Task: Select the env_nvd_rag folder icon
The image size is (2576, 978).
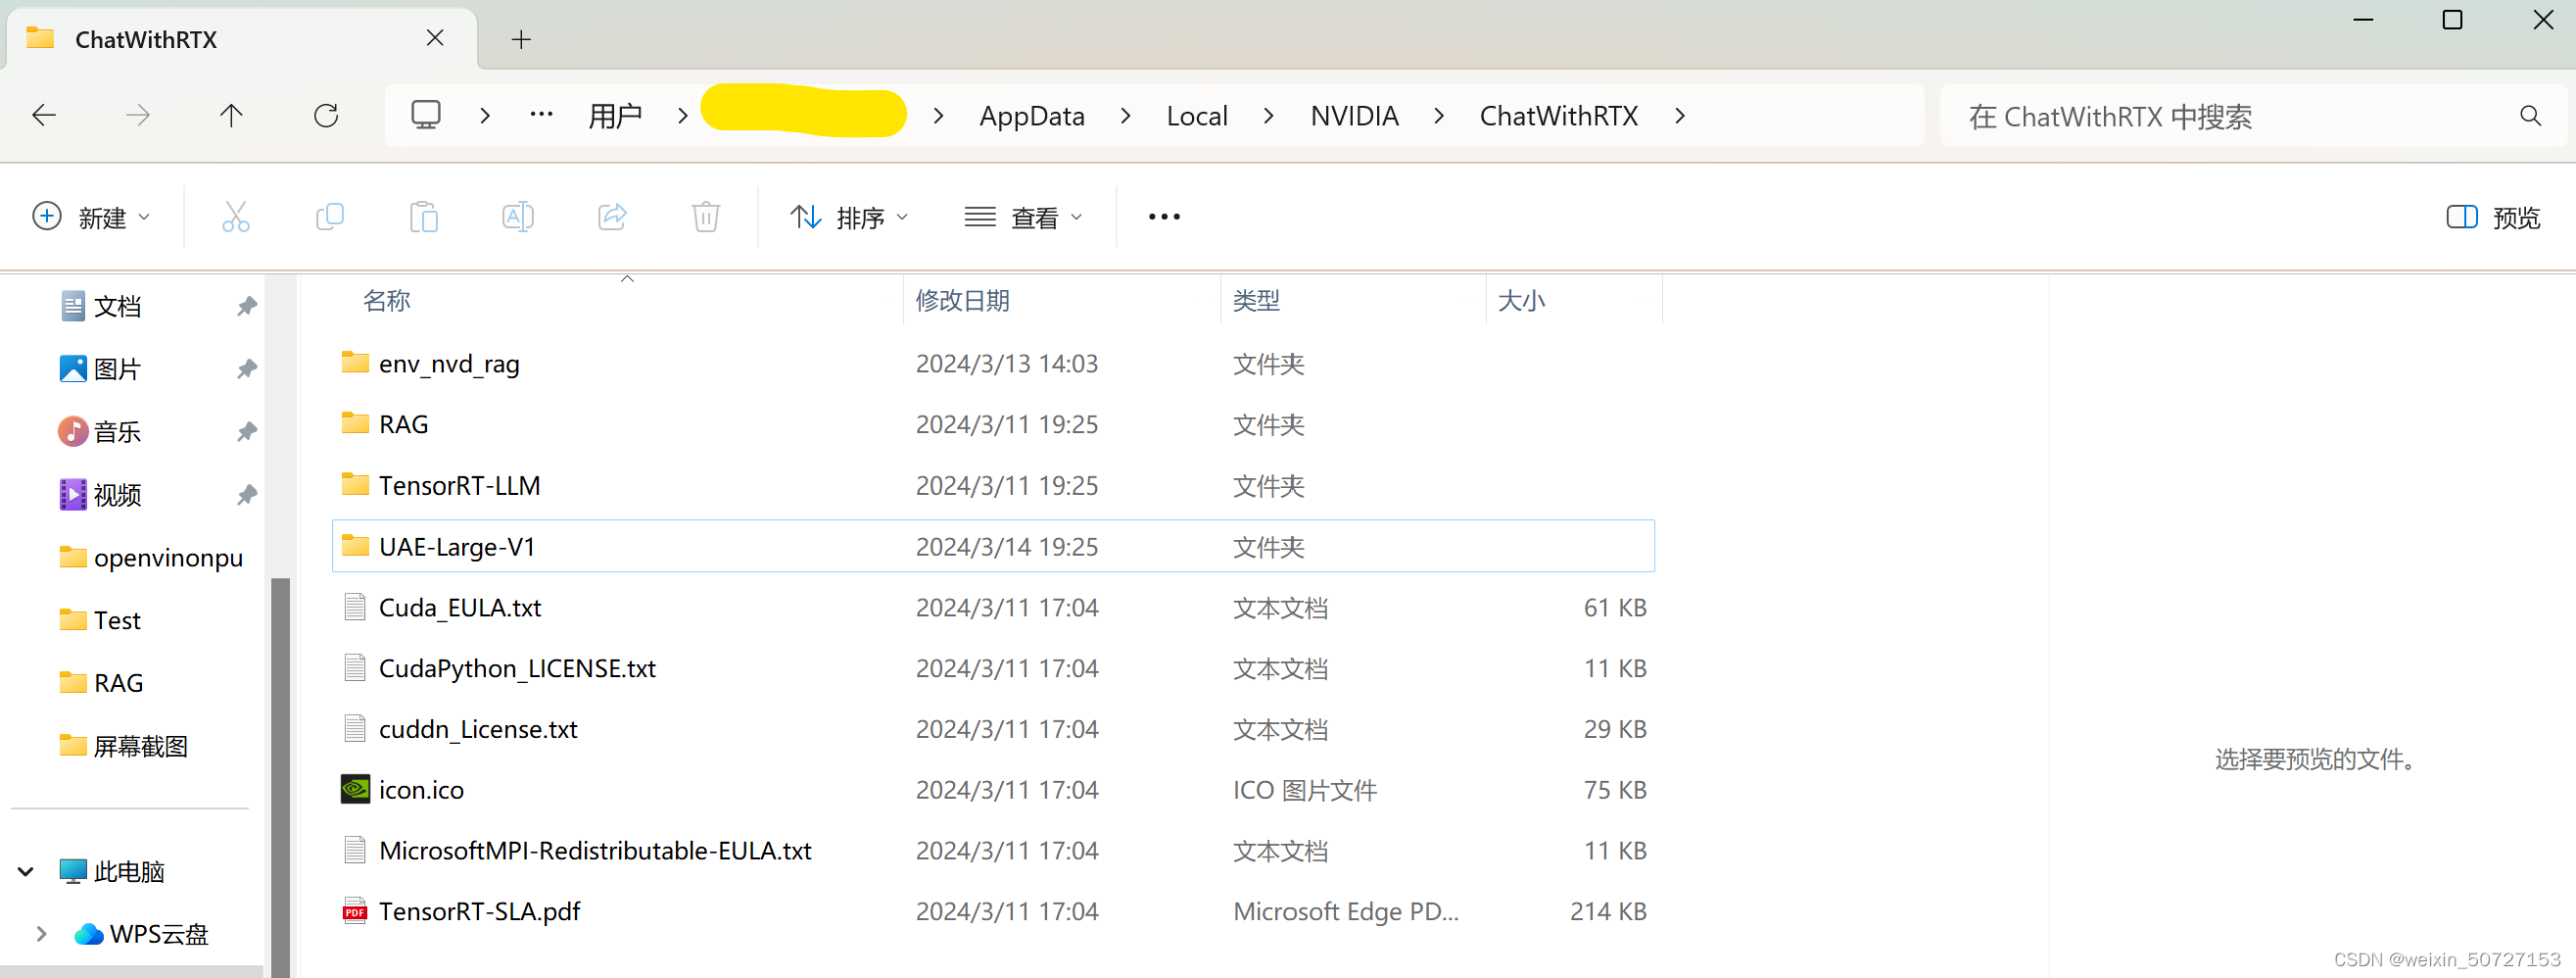Action: click(x=355, y=362)
